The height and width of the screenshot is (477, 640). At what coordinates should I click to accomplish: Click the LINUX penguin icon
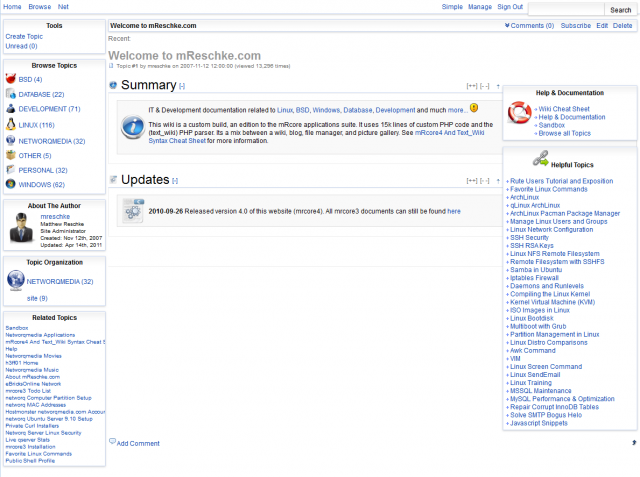[11, 124]
